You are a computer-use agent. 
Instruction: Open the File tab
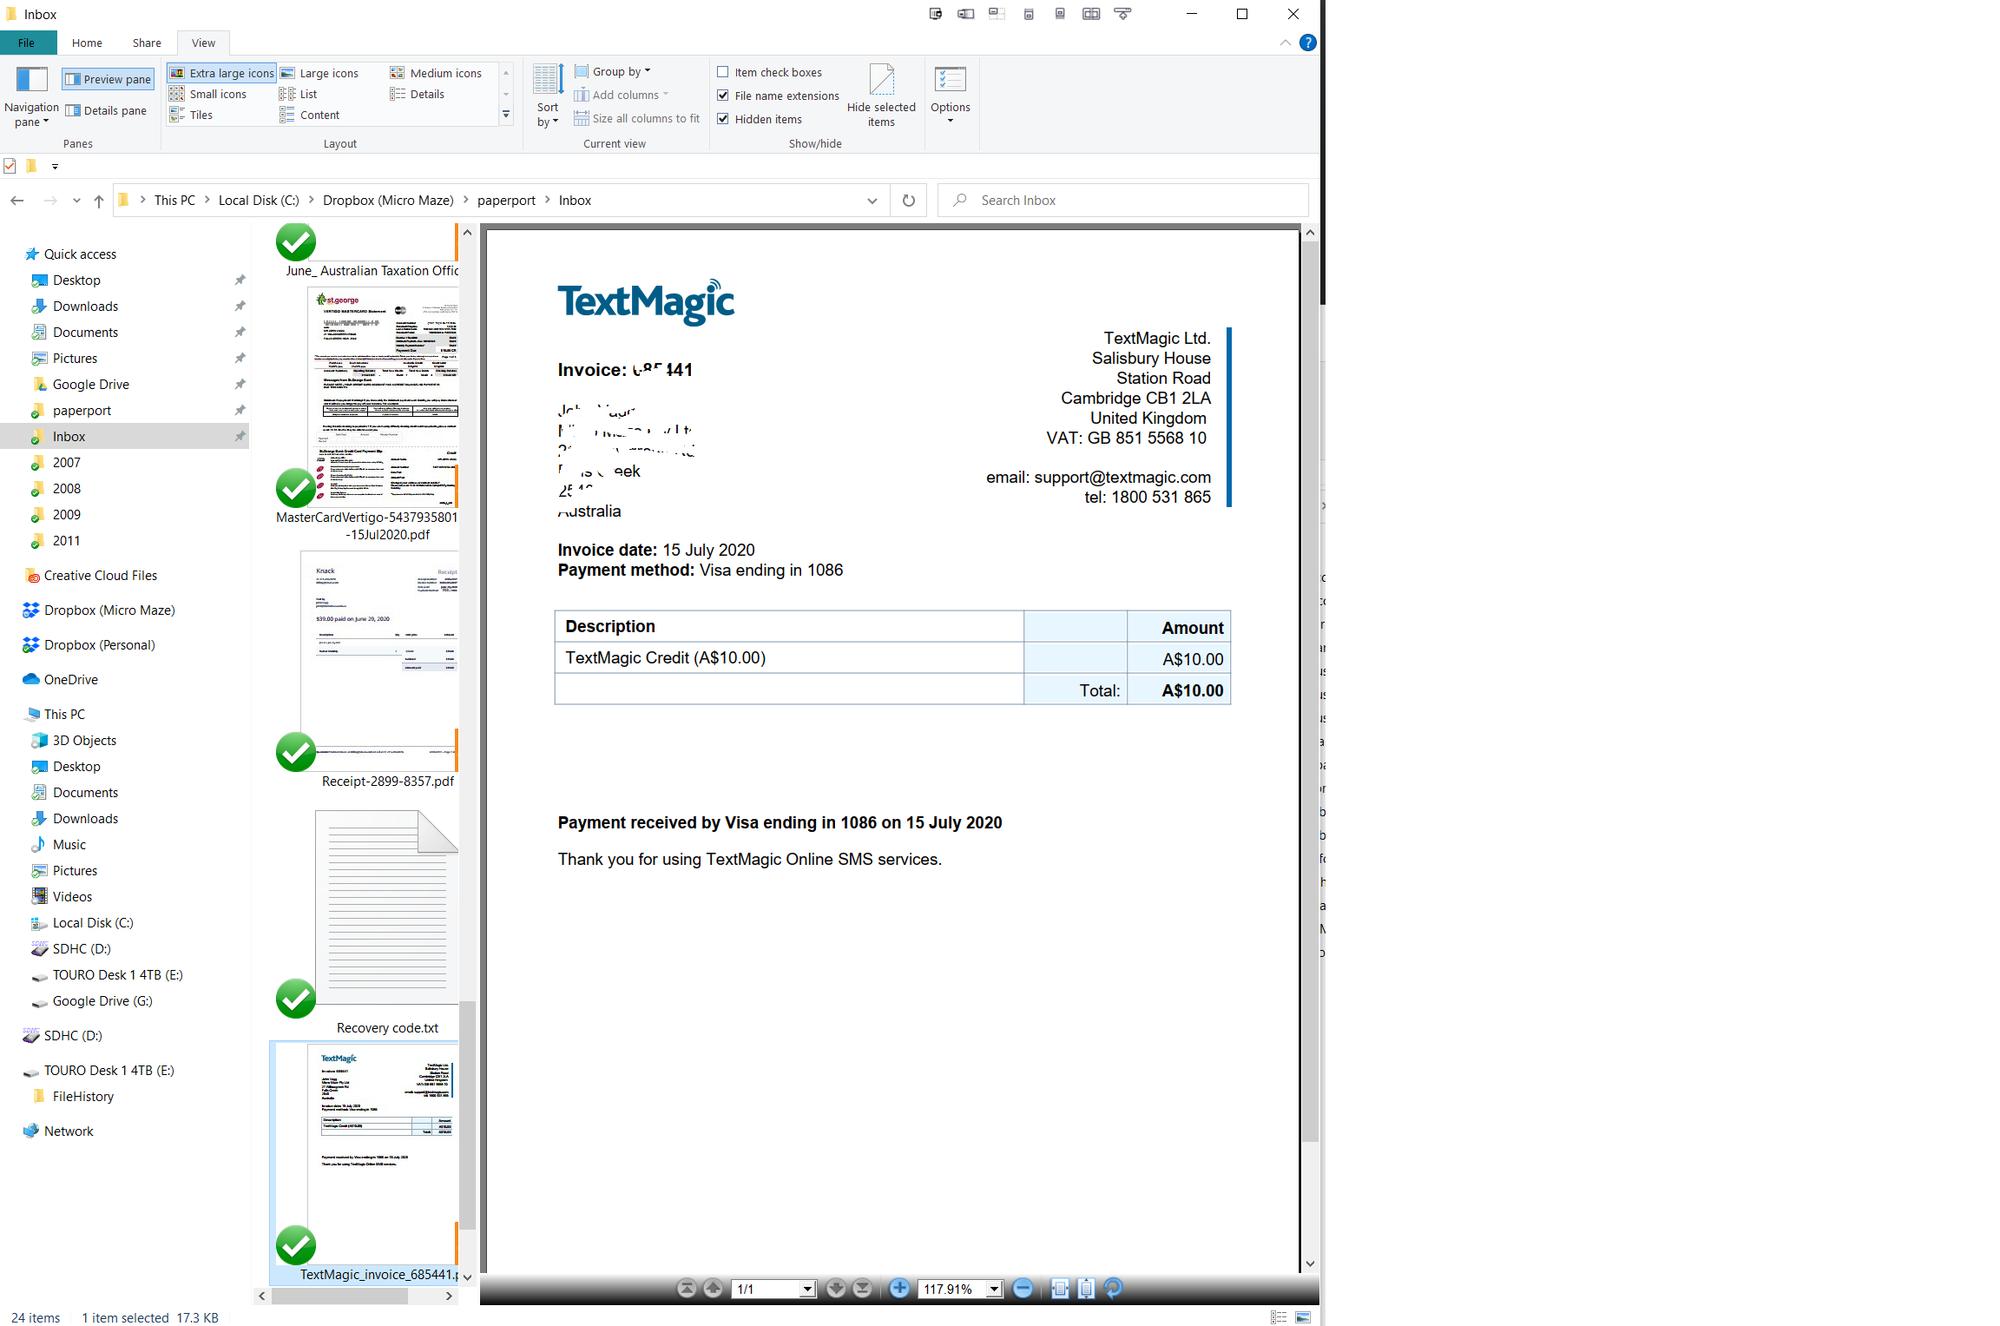coord(27,43)
